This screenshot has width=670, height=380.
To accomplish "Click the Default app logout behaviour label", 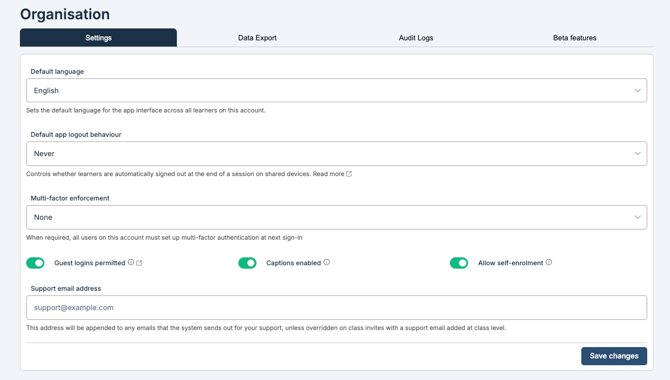I will click(x=76, y=135).
